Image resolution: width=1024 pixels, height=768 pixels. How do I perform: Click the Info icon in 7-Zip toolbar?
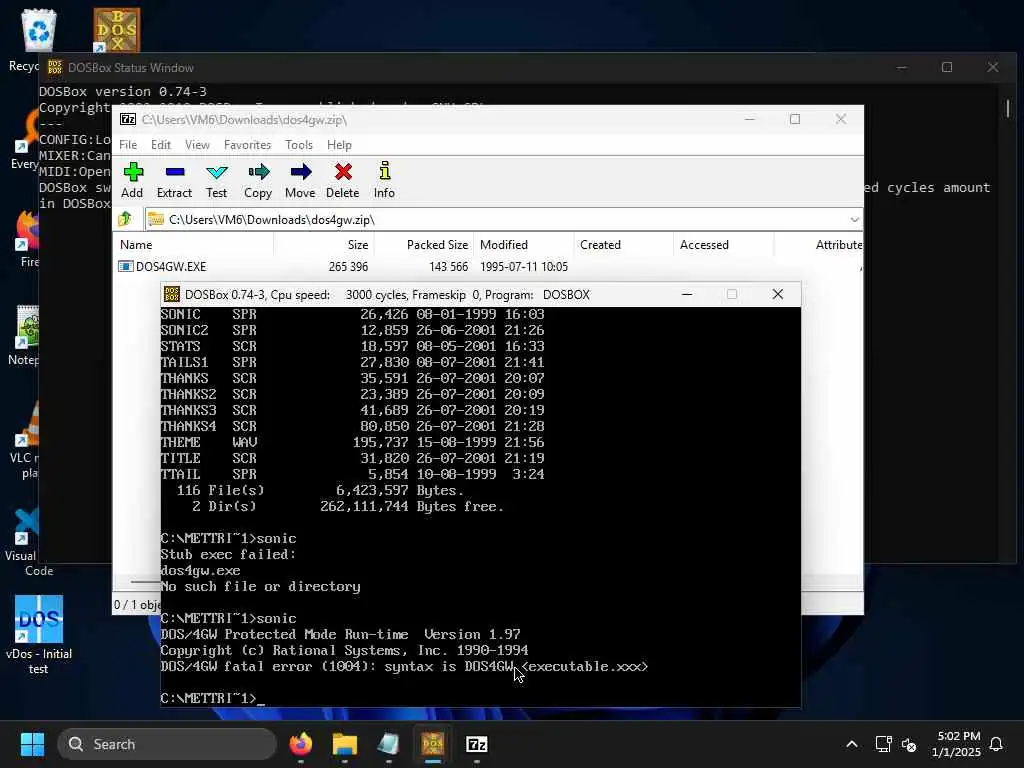(384, 180)
